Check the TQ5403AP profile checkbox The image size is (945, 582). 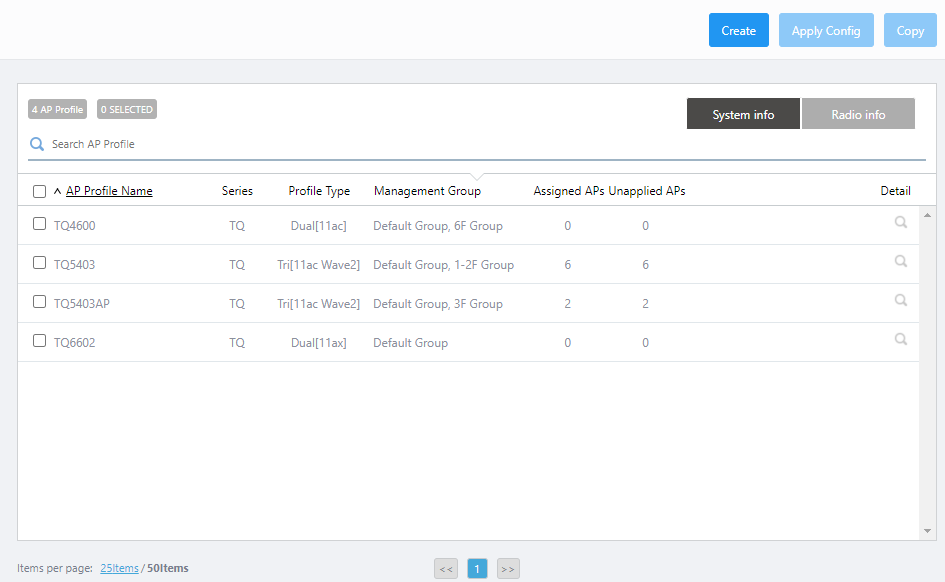tap(40, 302)
